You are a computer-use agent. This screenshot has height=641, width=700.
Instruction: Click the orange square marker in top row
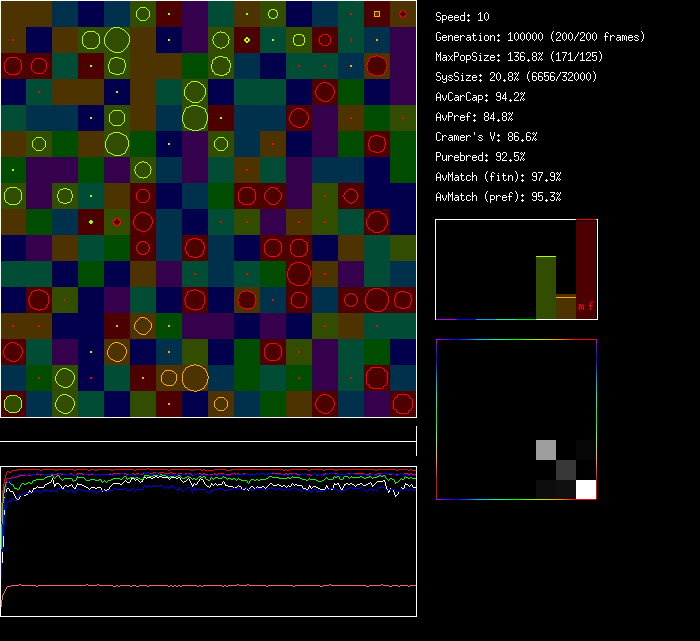point(377,14)
